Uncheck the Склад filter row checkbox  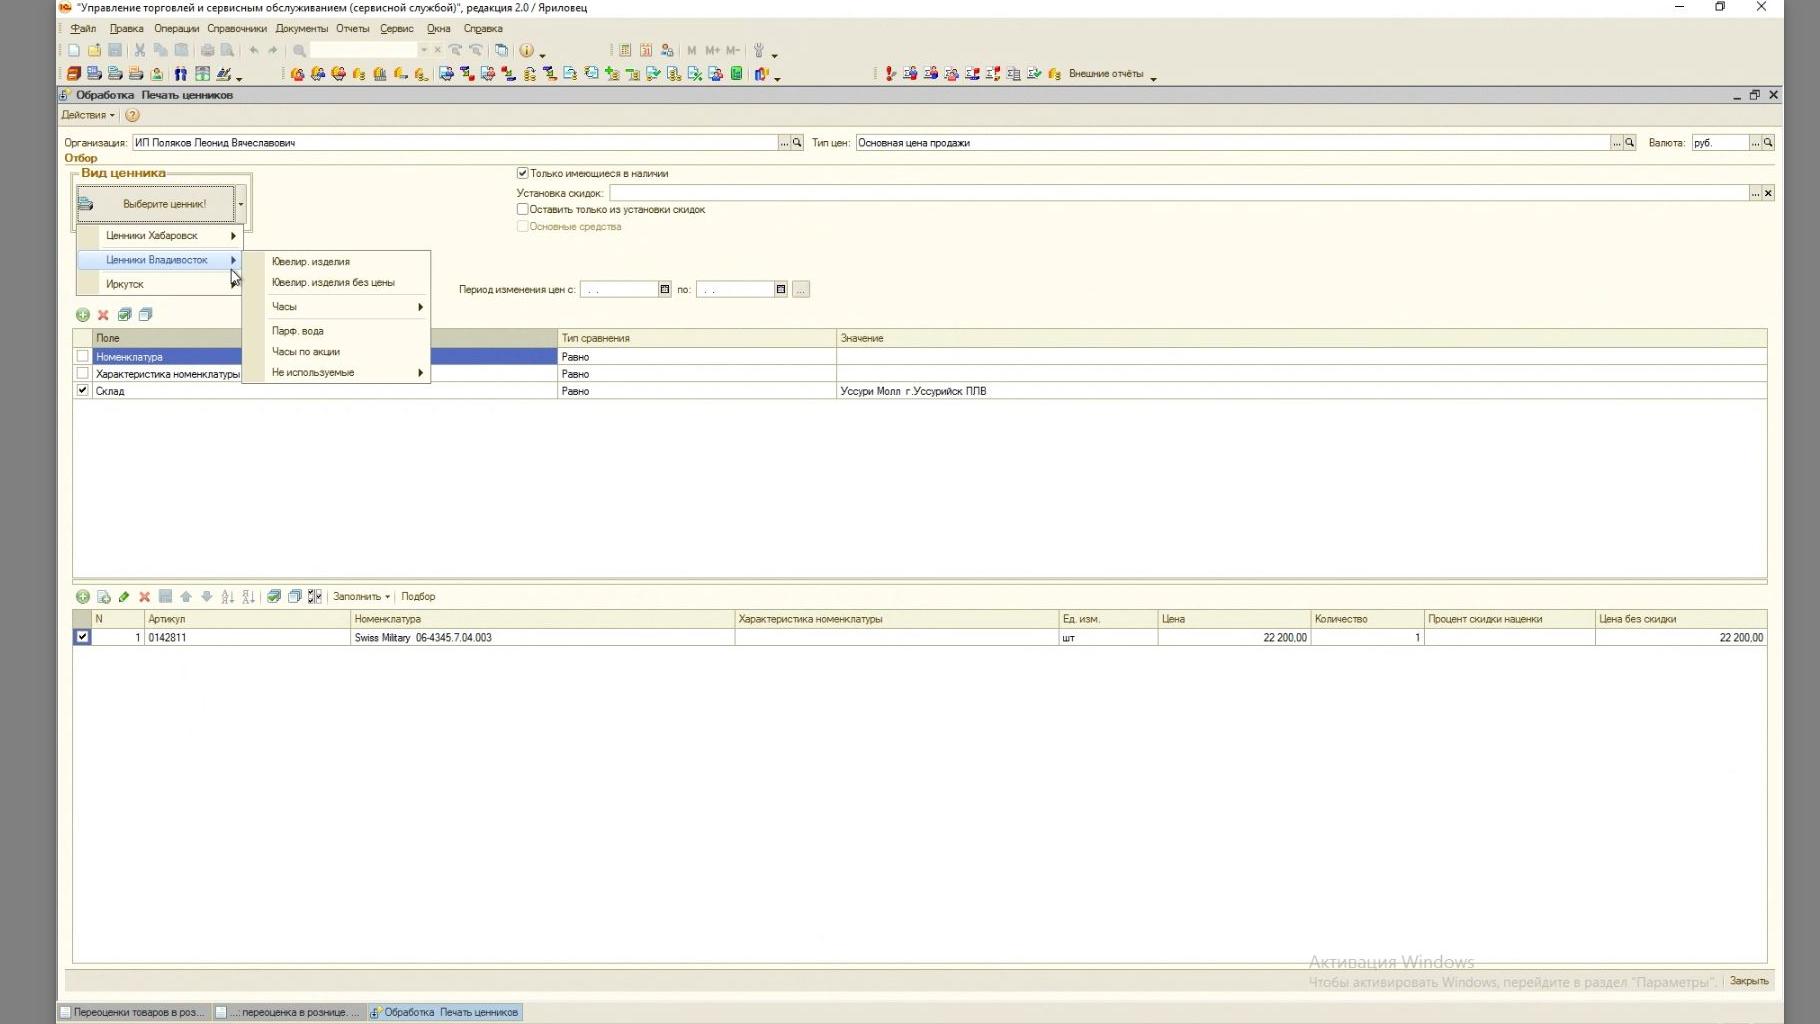pyautogui.click(x=83, y=391)
